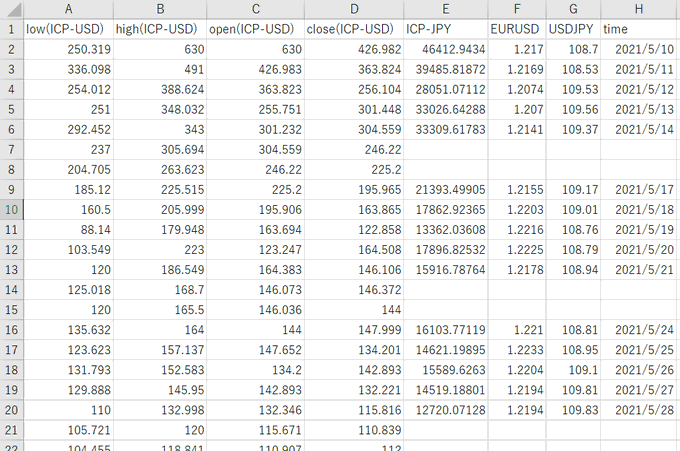Select cell with value 204.705

coord(69,170)
